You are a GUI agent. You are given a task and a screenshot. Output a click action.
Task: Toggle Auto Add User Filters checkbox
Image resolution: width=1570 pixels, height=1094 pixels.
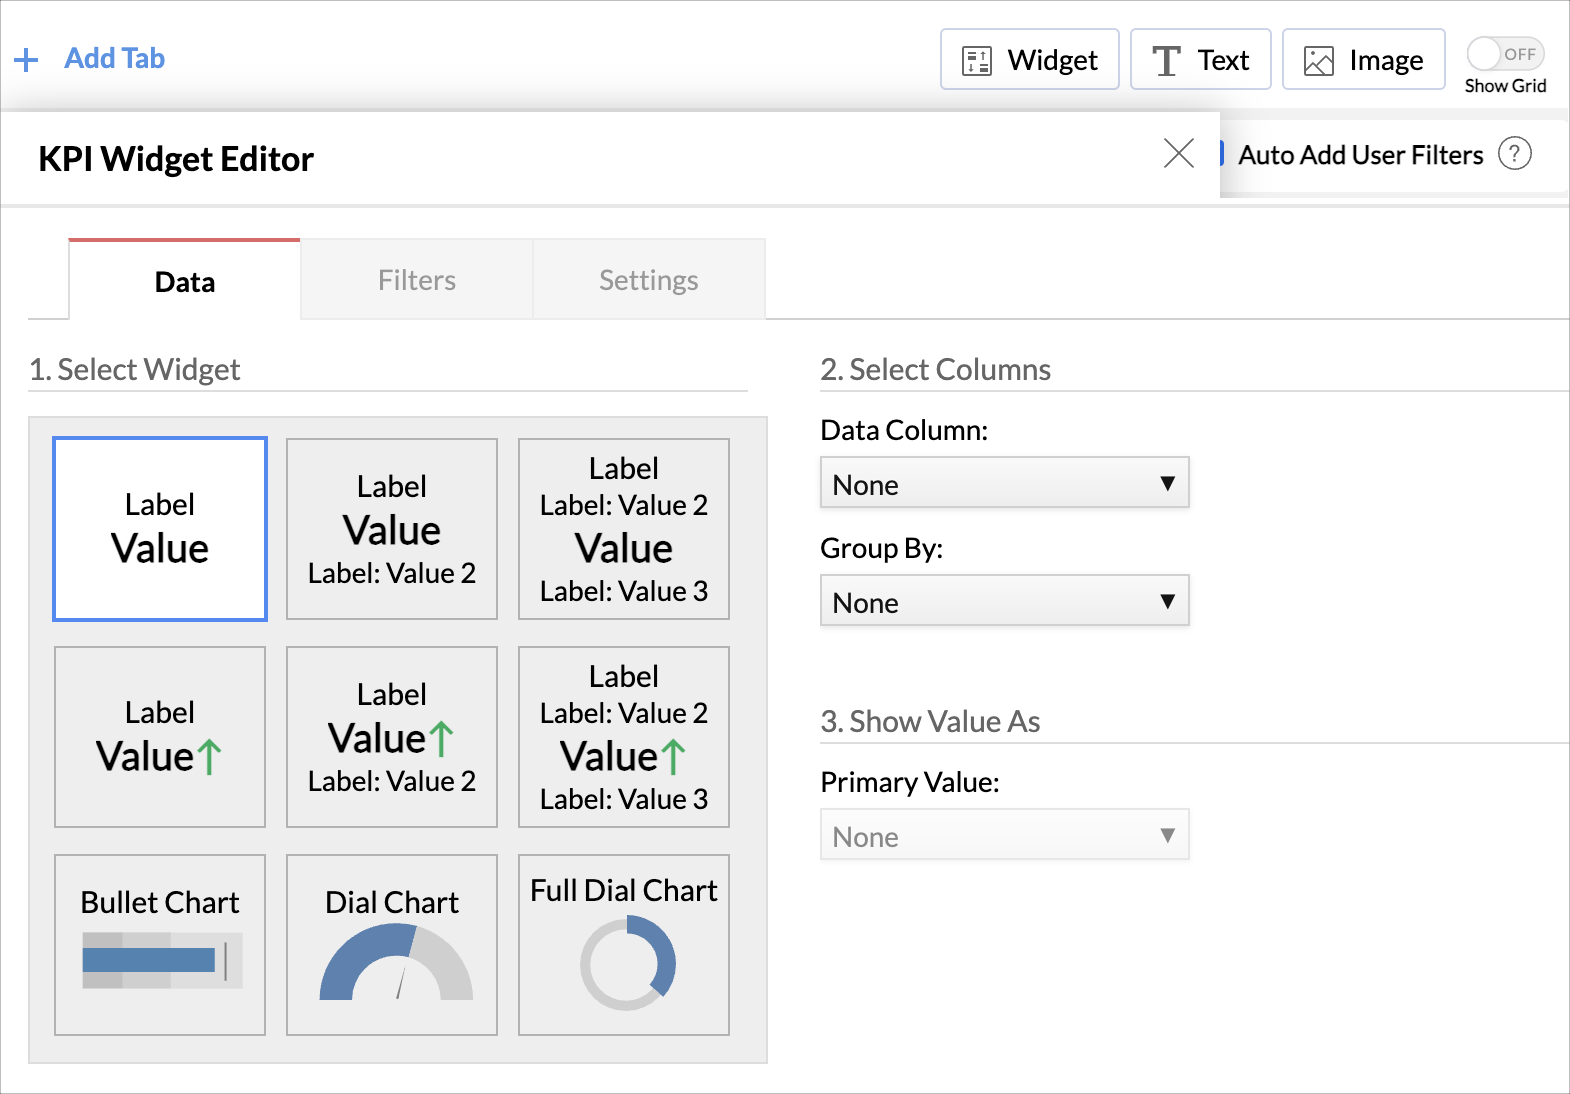click(x=1222, y=154)
